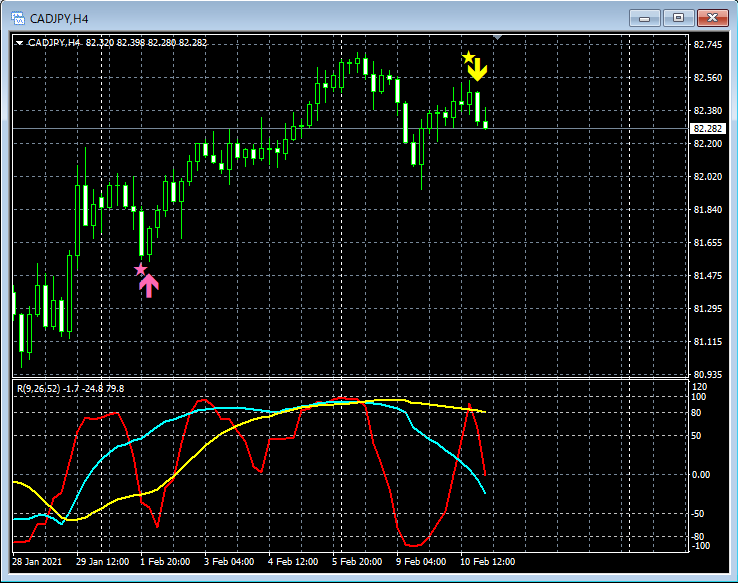Click the 81.115 price scale label
Image resolution: width=738 pixels, height=583 pixels.
[x=707, y=342]
